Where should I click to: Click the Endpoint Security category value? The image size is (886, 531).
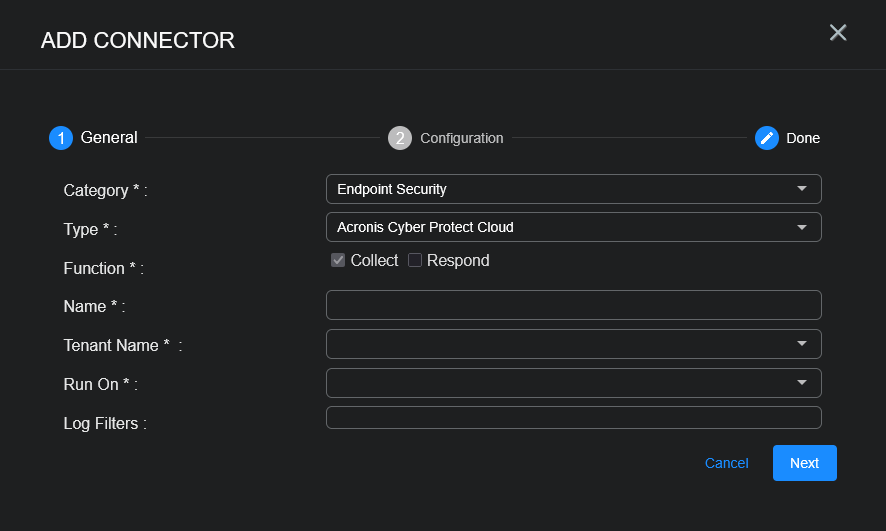tap(392, 189)
